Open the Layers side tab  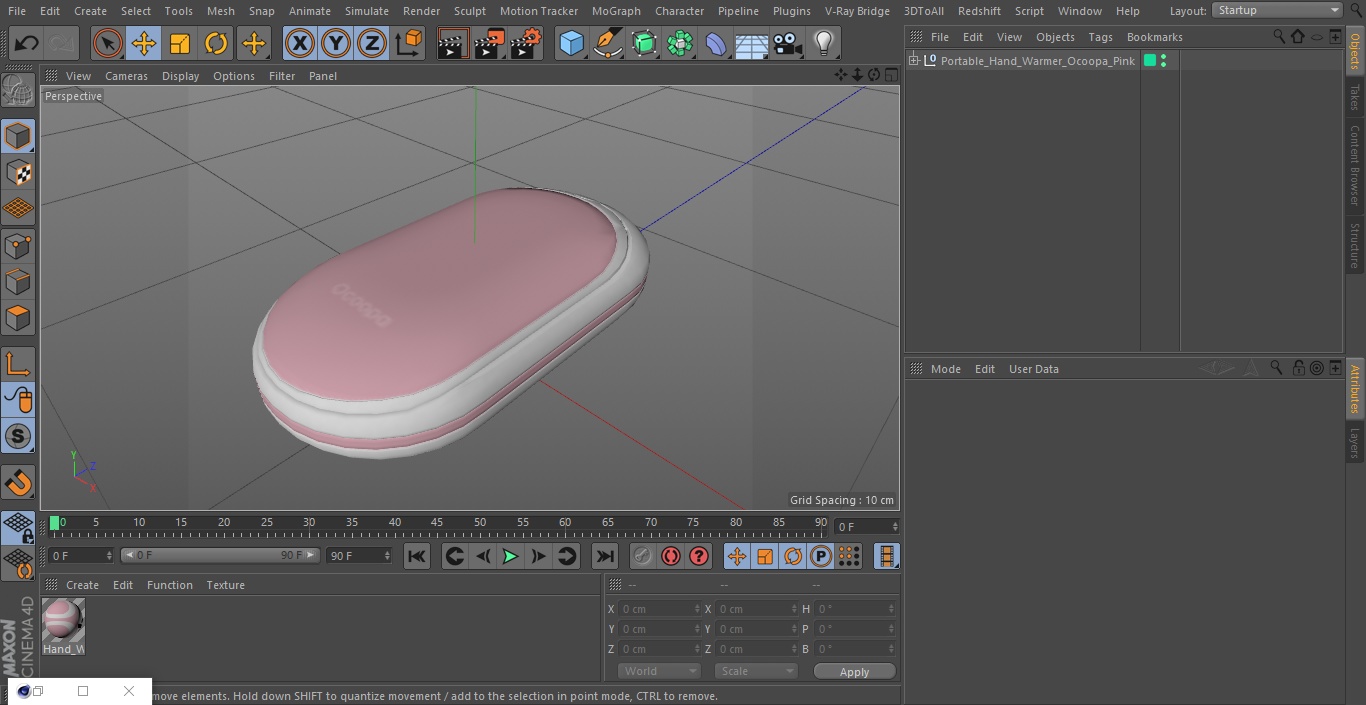(1355, 443)
